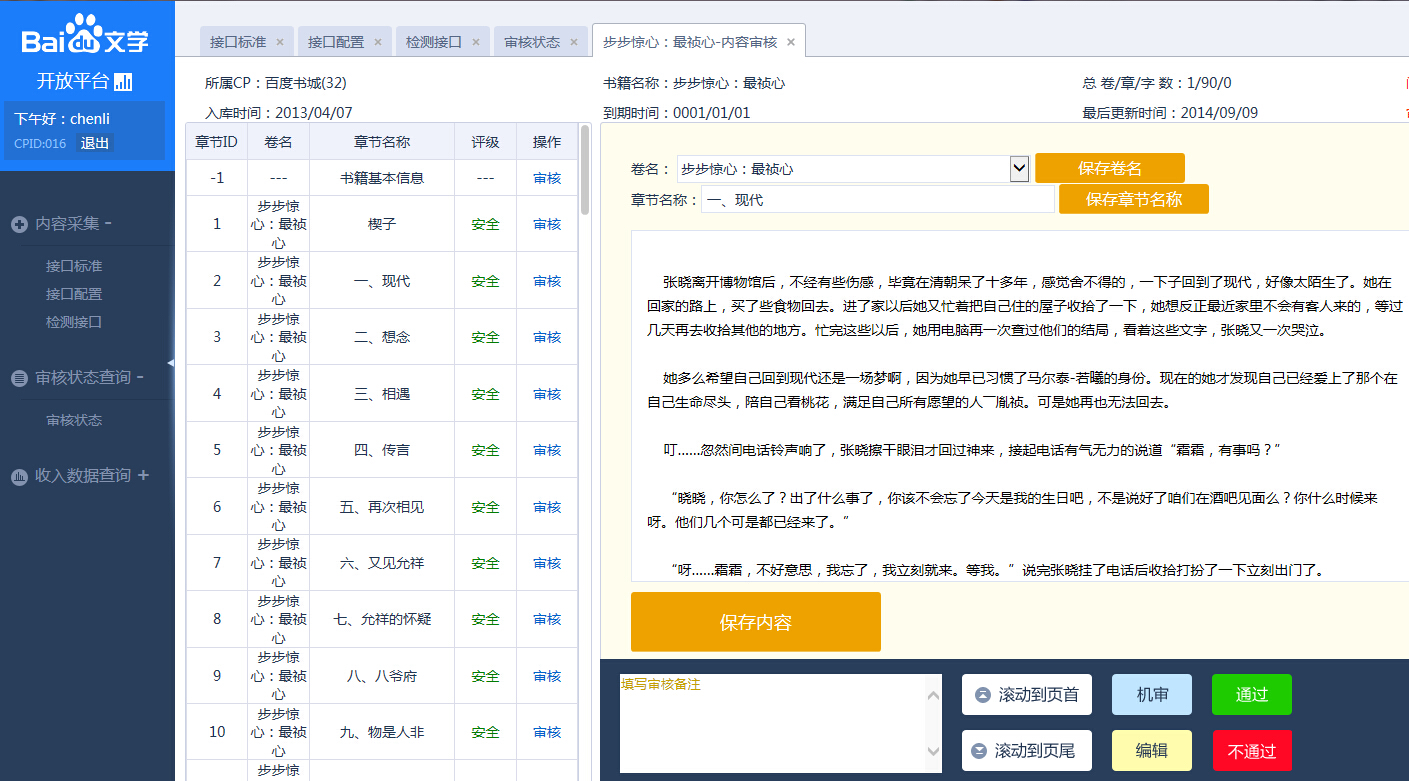Click the 填写审核备注 text area

(781, 723)
